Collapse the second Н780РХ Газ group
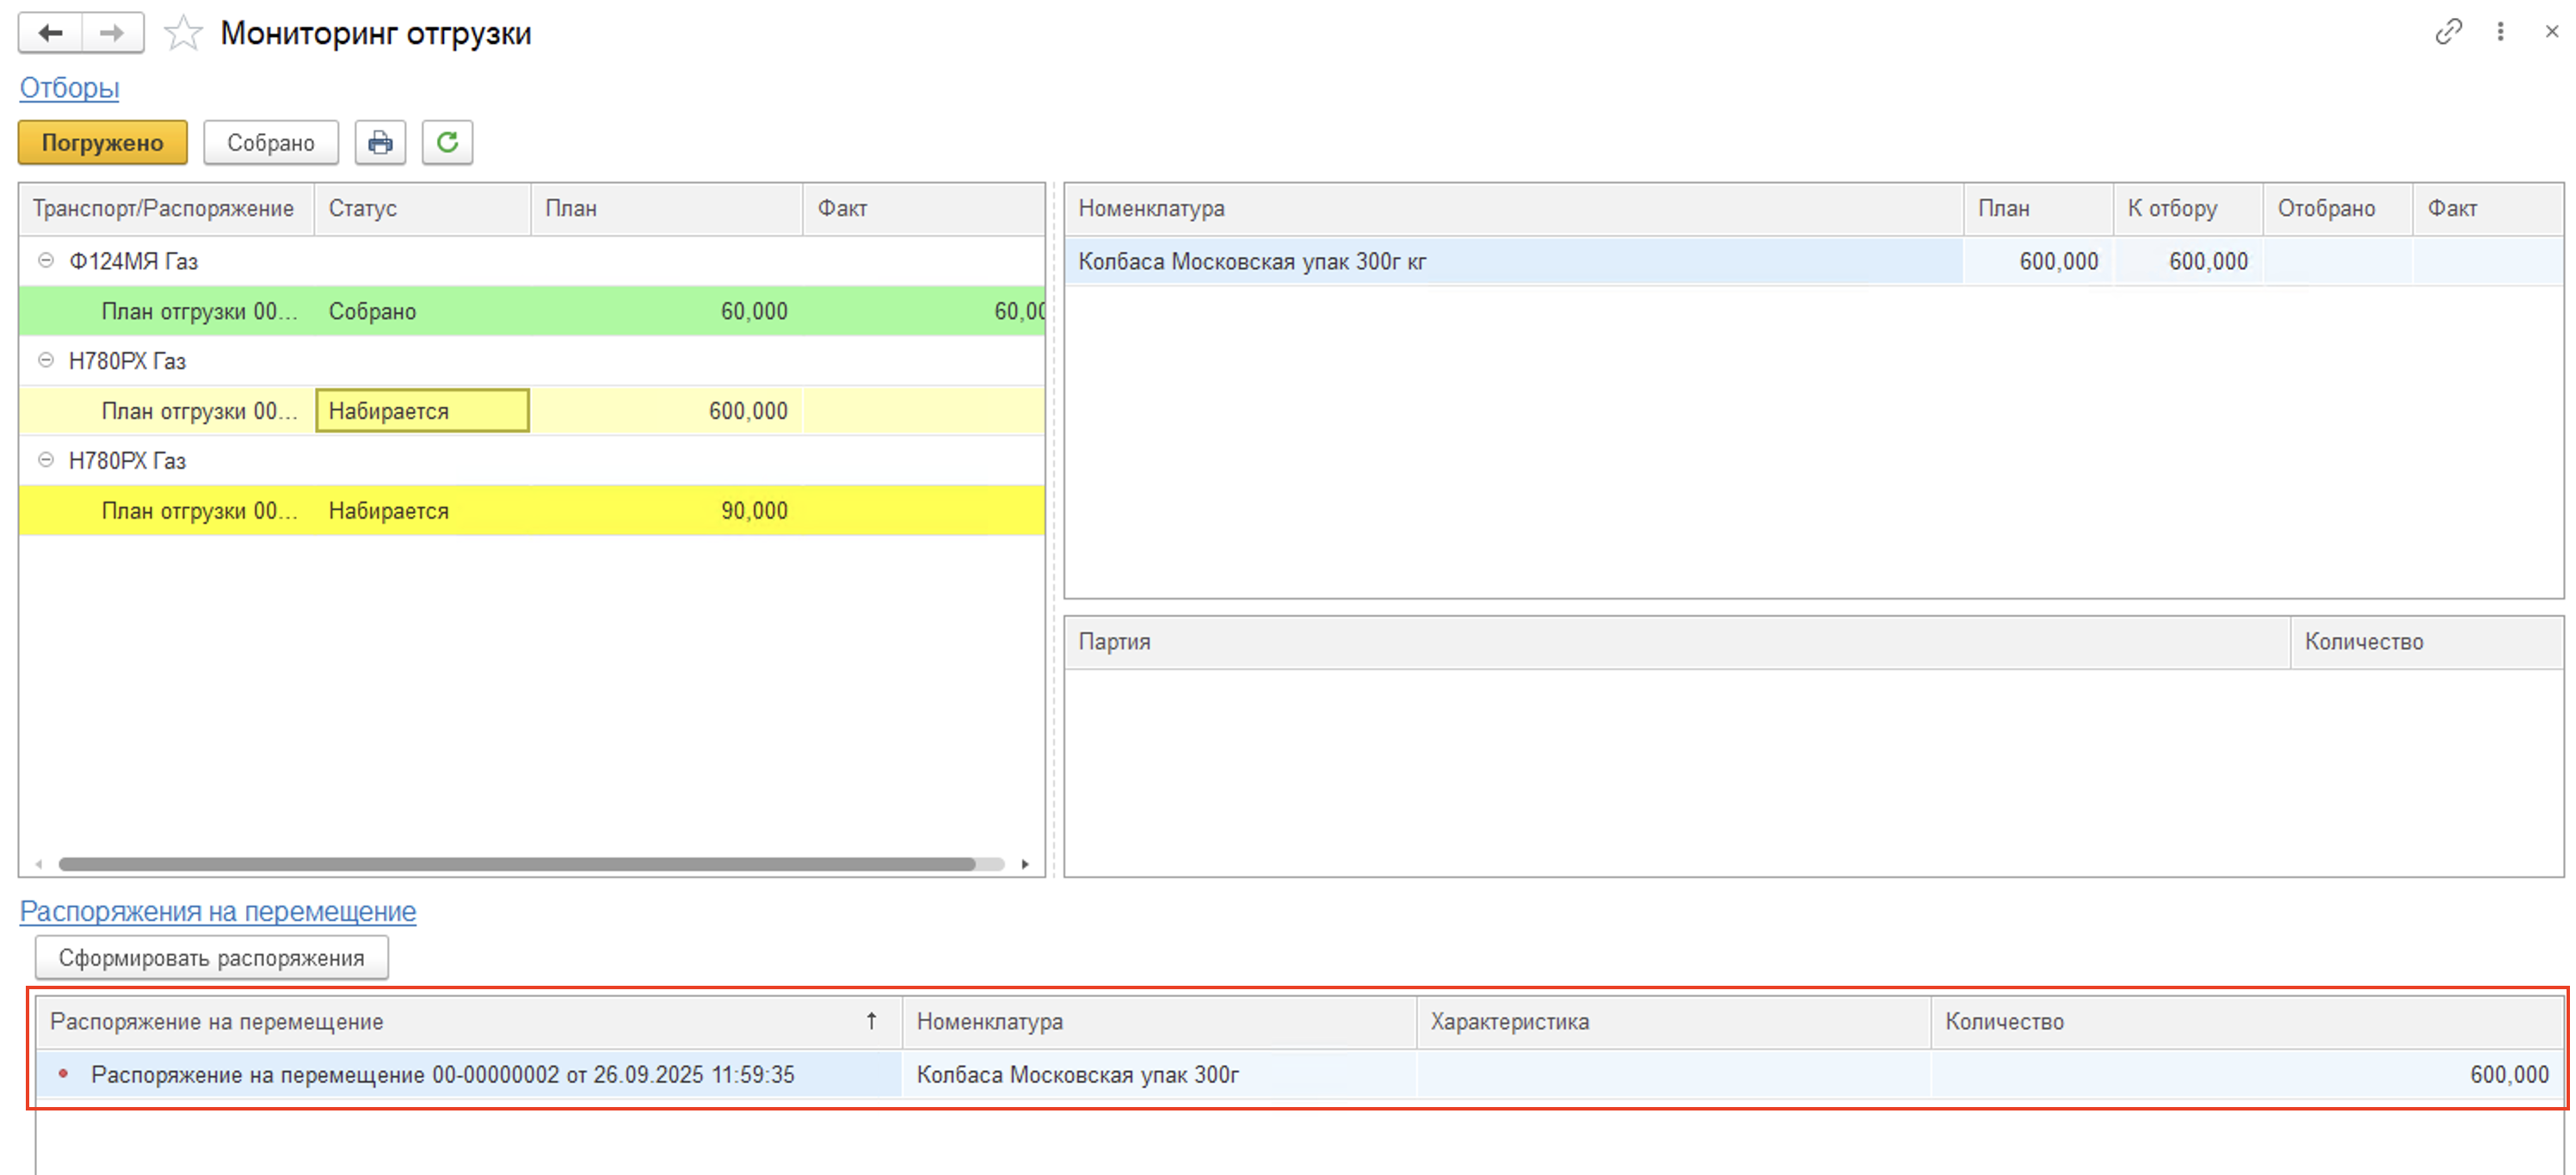 pos(46,461)
